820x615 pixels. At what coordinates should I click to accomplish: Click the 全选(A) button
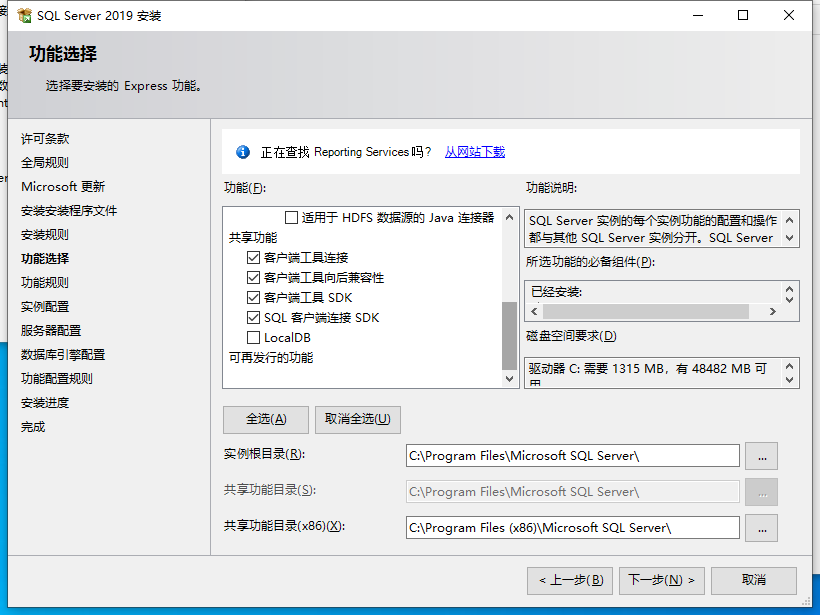[x=266, y=419]
